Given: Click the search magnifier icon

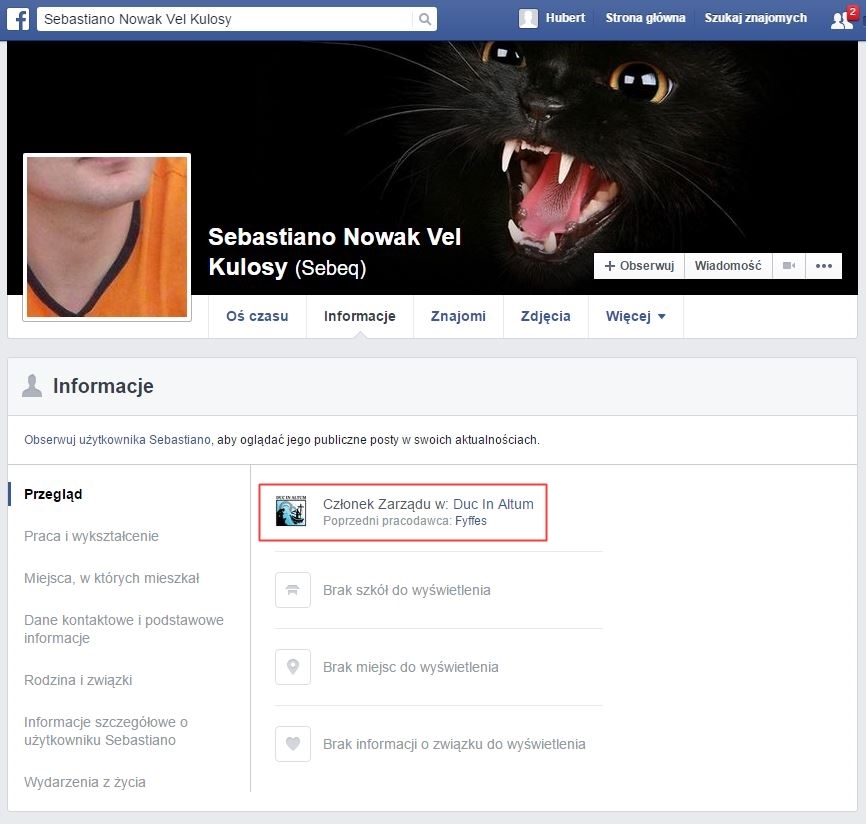Looking at the screenshot, I should coord(425,19).
